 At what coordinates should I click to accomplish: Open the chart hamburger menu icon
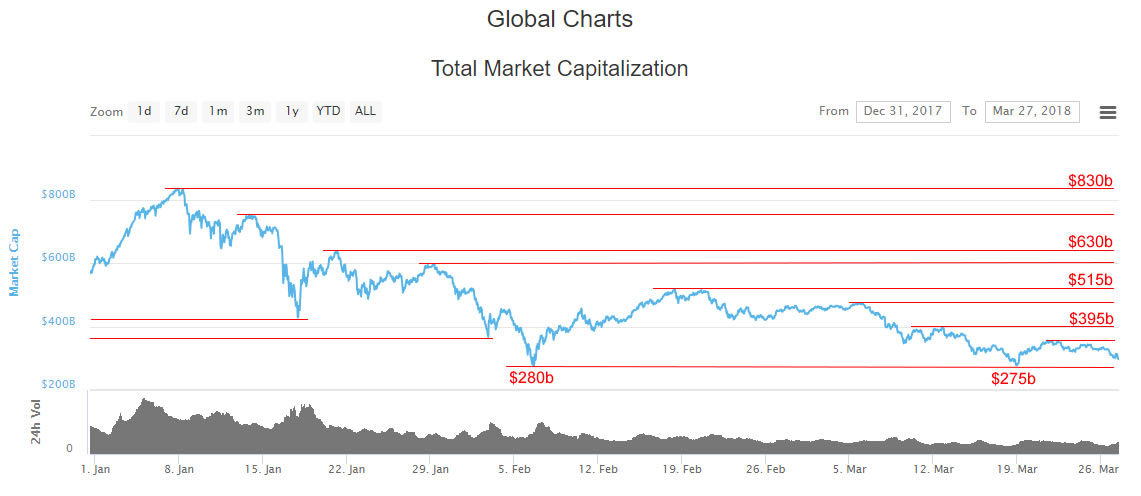tap(1108, 112)
